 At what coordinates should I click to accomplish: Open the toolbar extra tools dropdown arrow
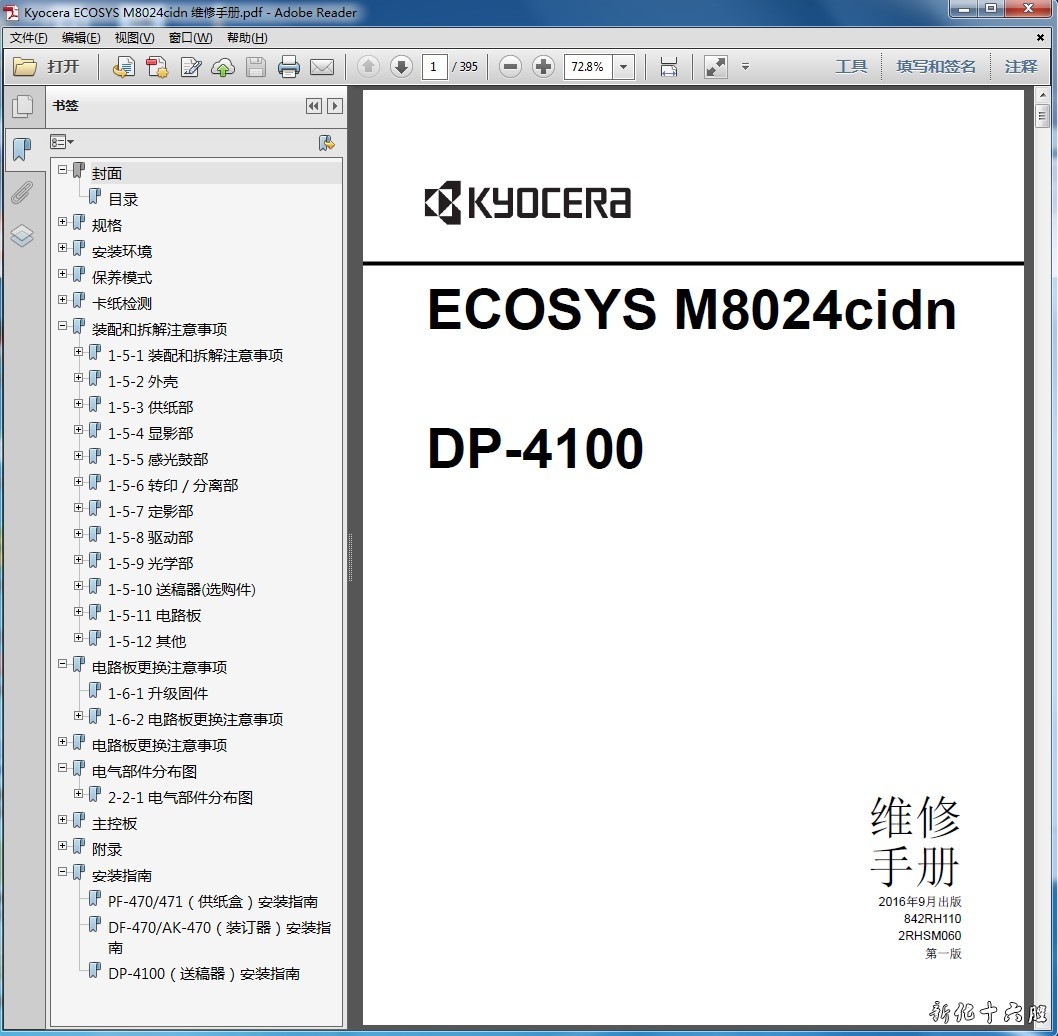pyautogui.click(x=746, y=67)
